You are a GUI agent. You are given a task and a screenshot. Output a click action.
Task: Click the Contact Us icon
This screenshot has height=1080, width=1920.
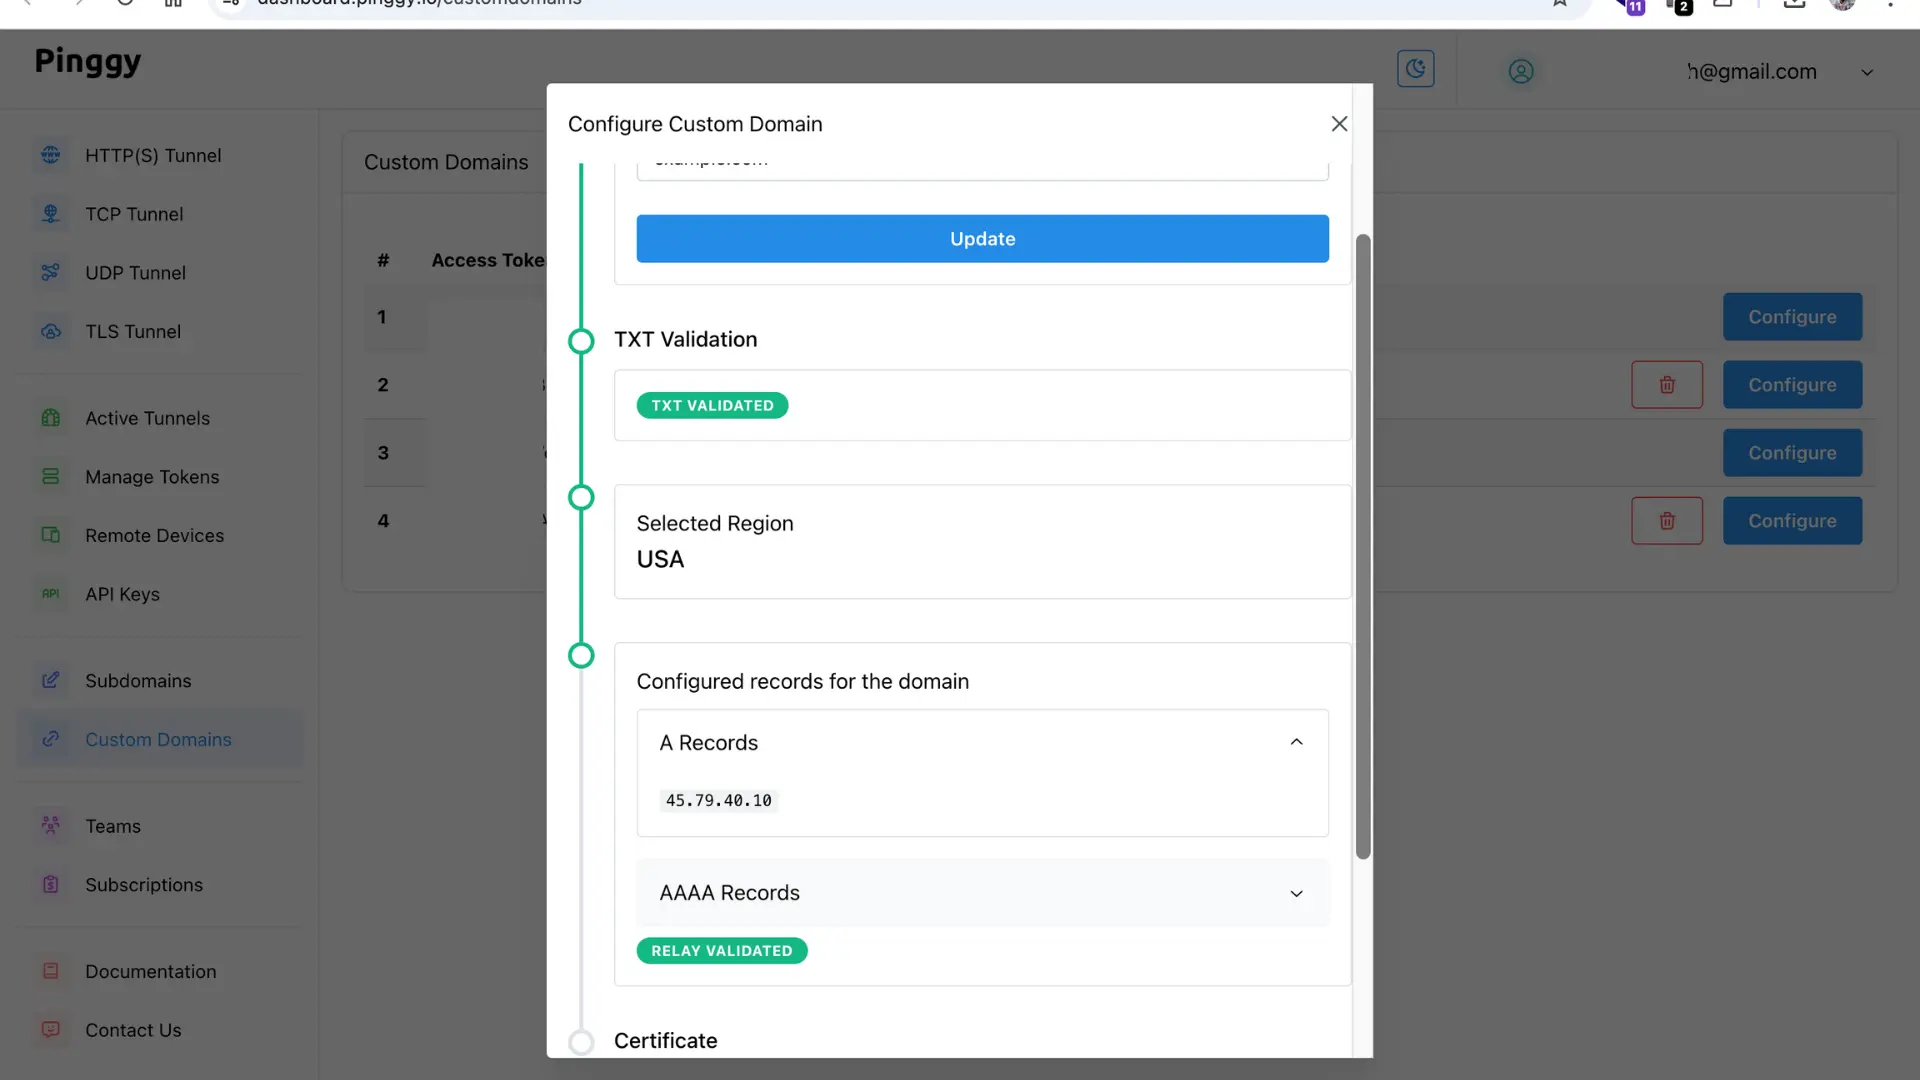tap(51, 1029)
